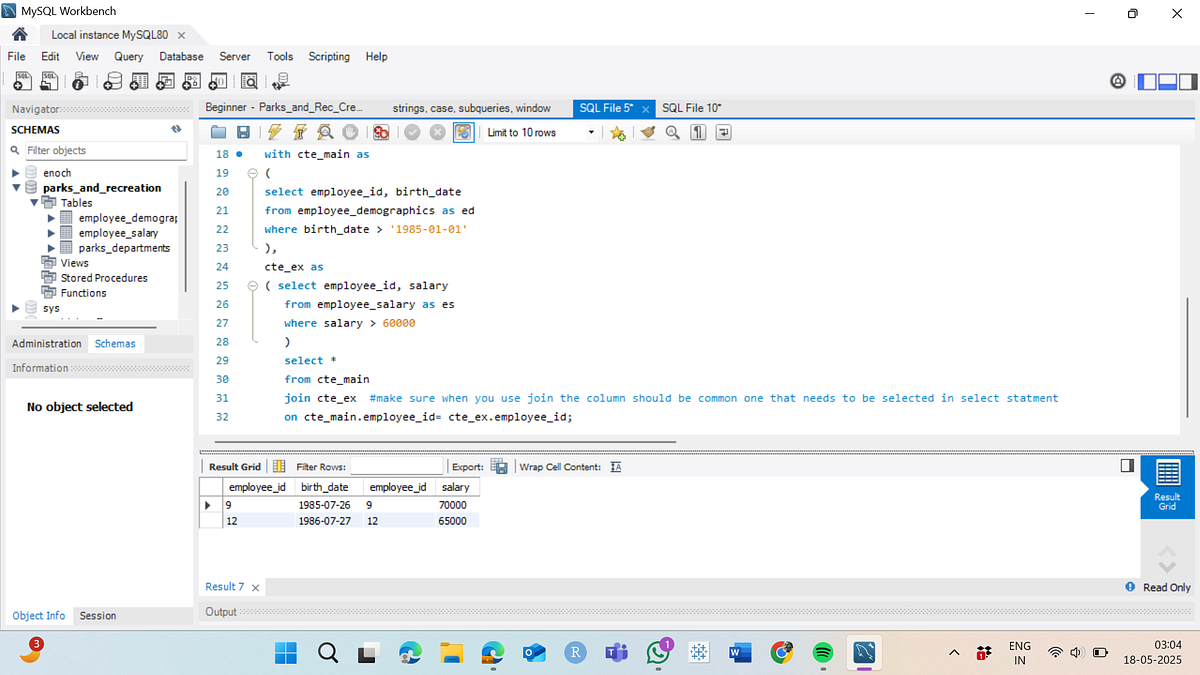1200x675 pixels.
Task: Create a new schema on the connected server
Action: (113, 81)
